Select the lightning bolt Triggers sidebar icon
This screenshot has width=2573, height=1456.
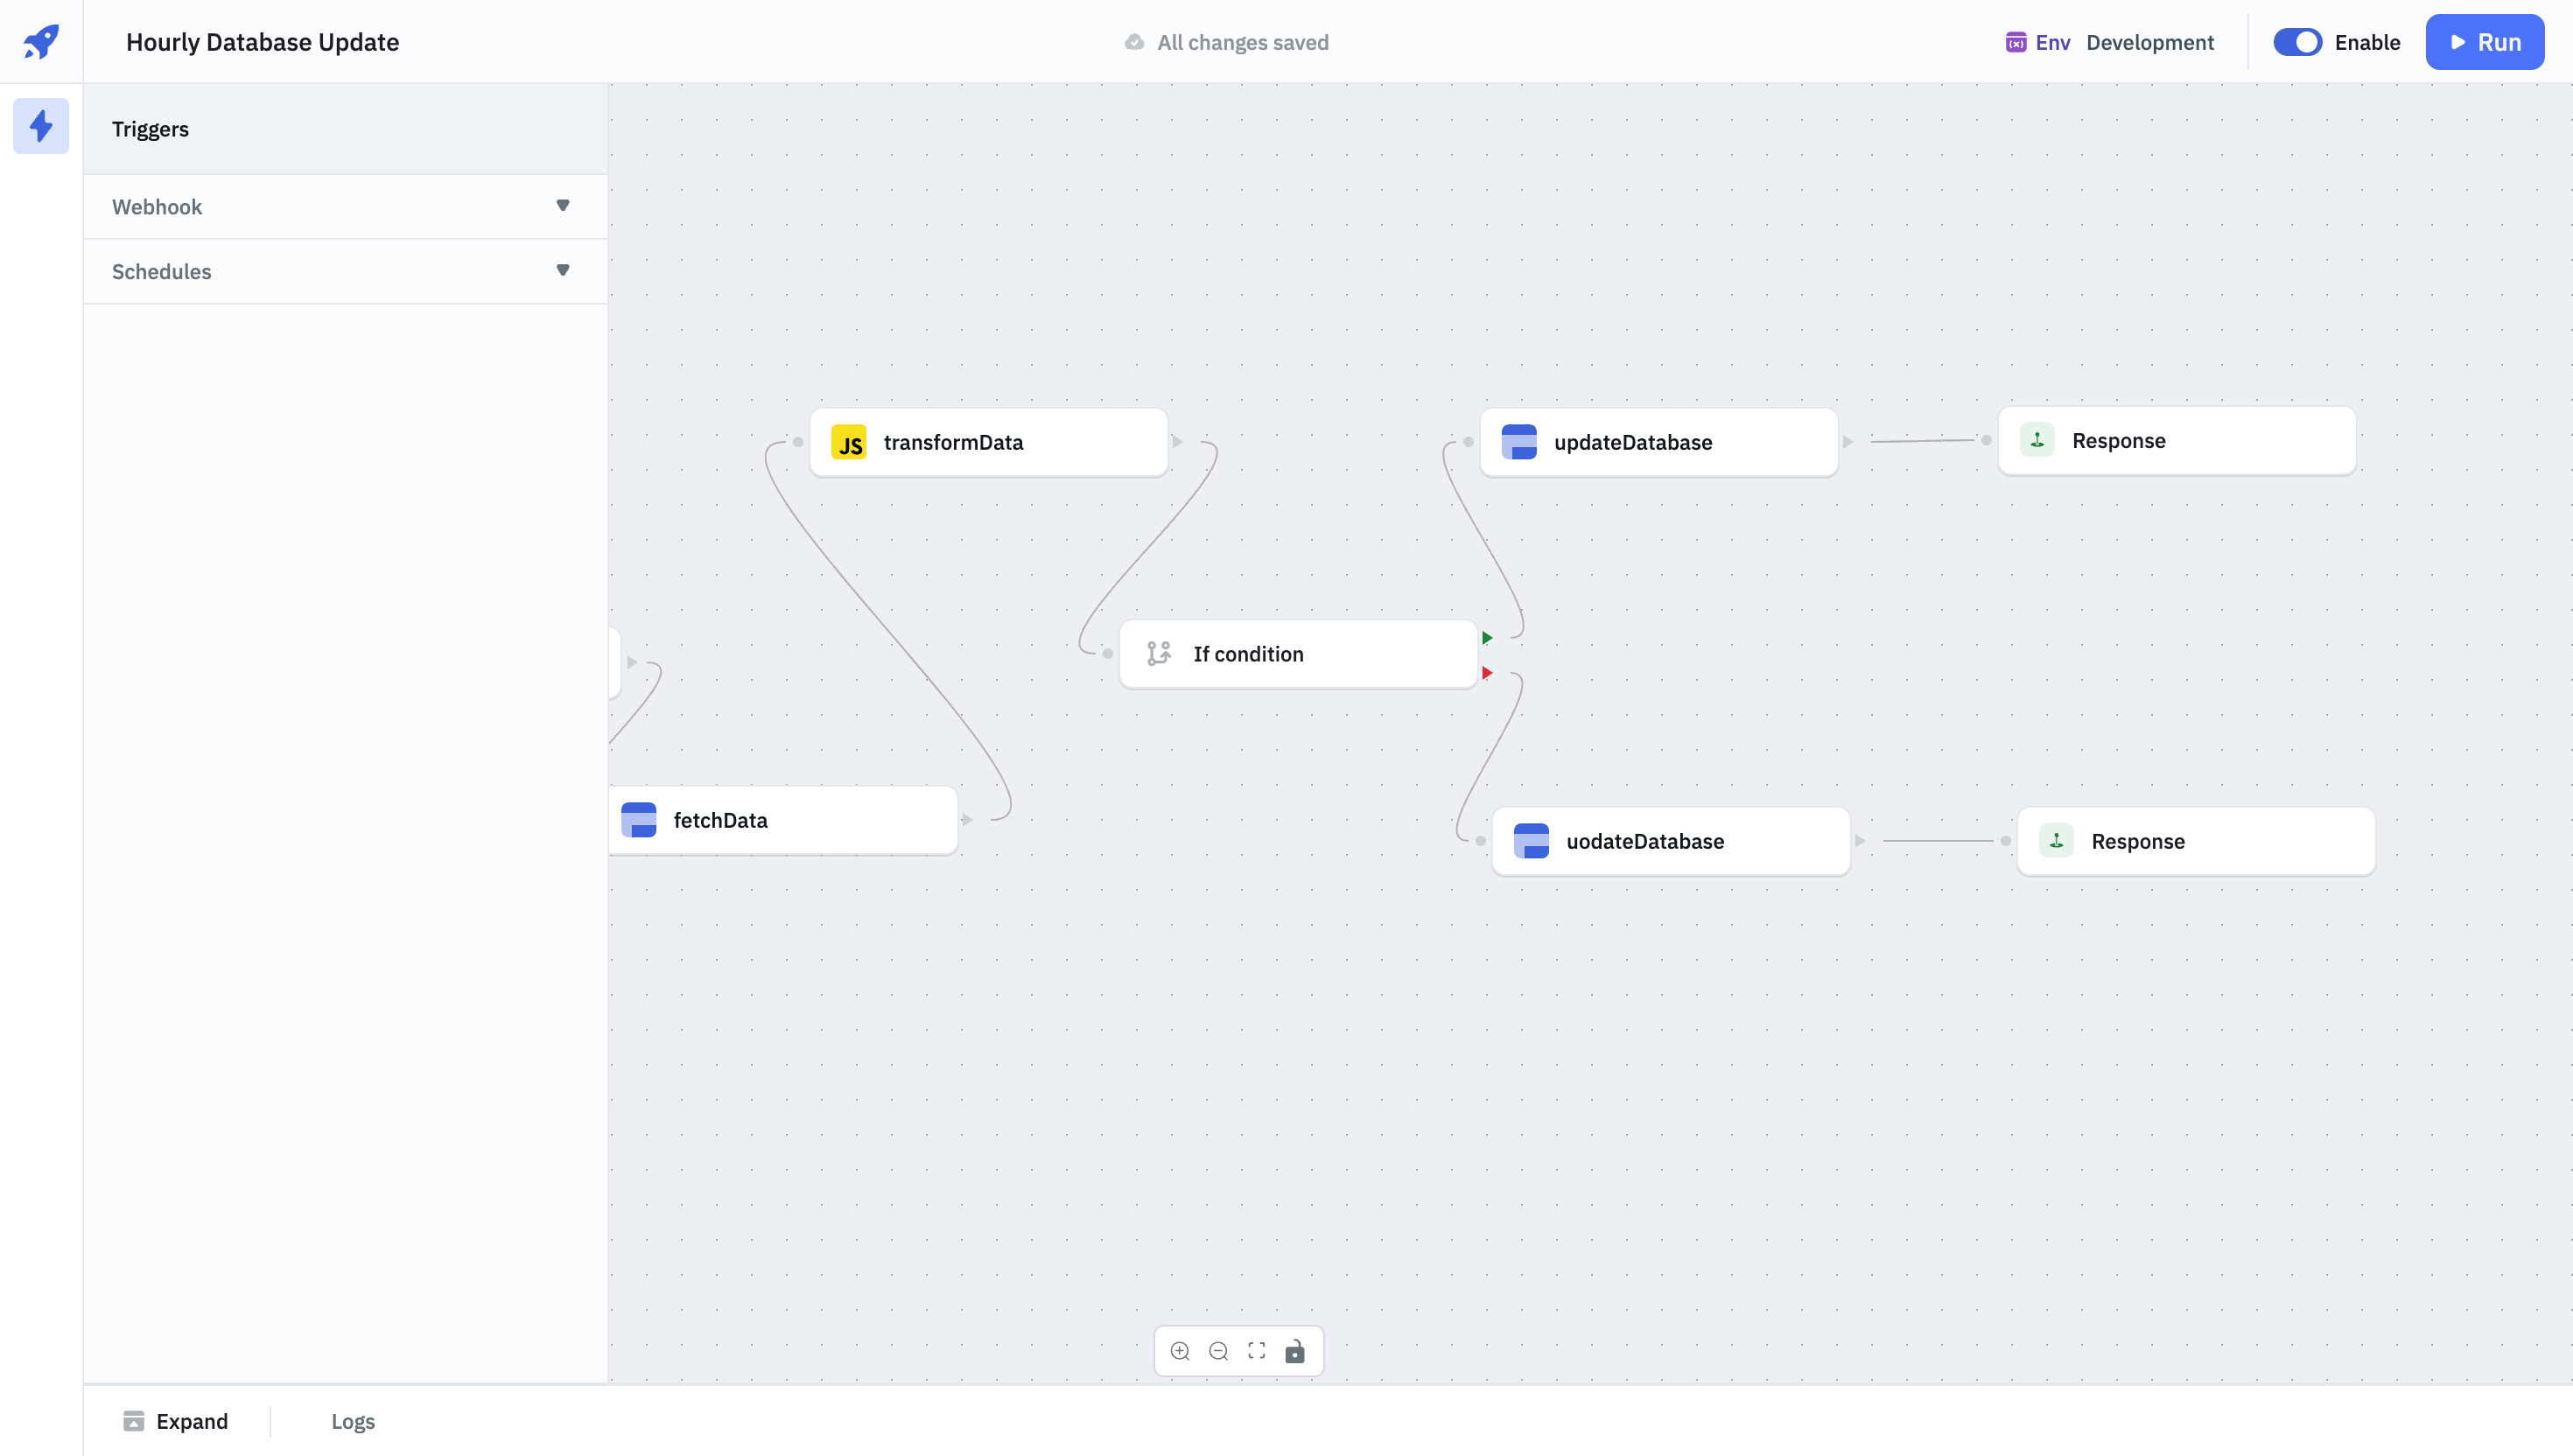pyautogui.click(x=41, y=126)
